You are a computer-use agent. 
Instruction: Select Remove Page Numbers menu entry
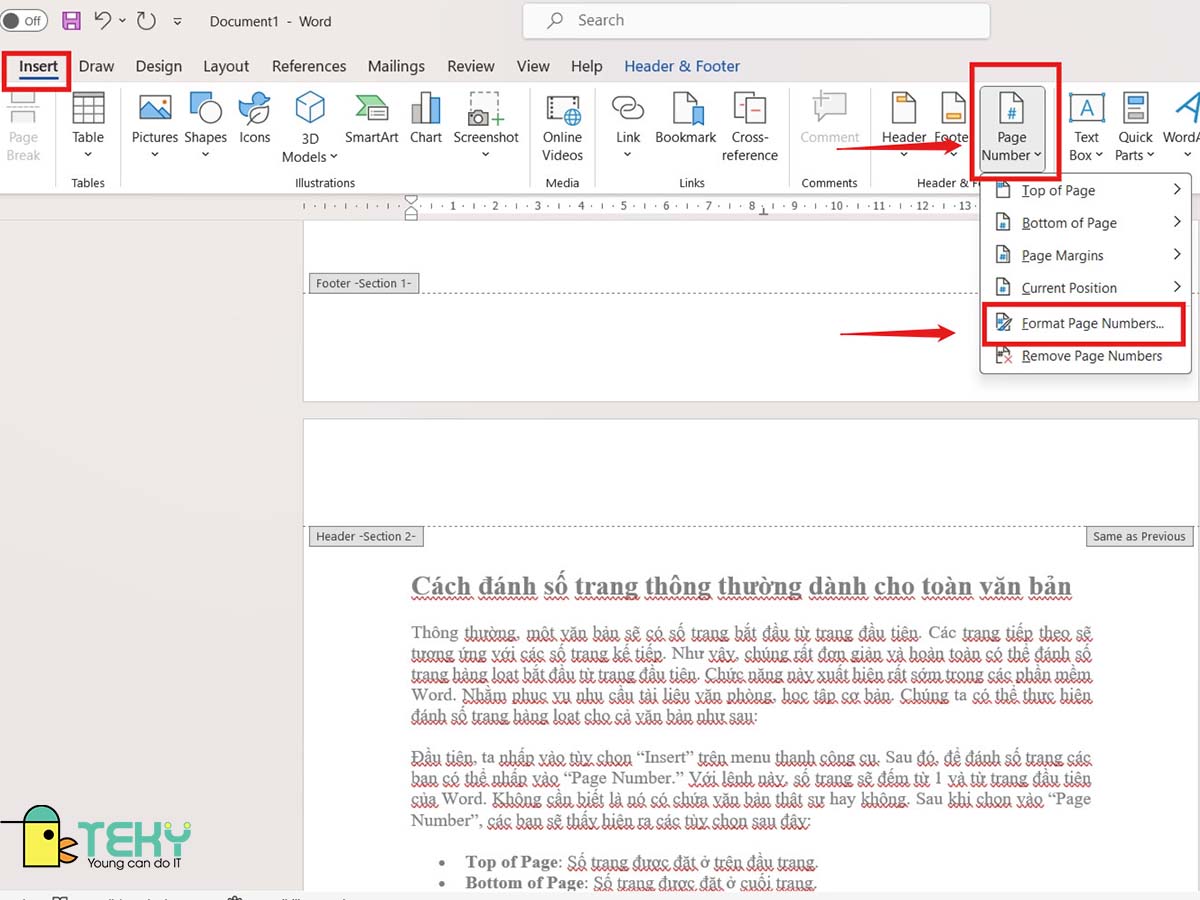(x=1086, y=356)
